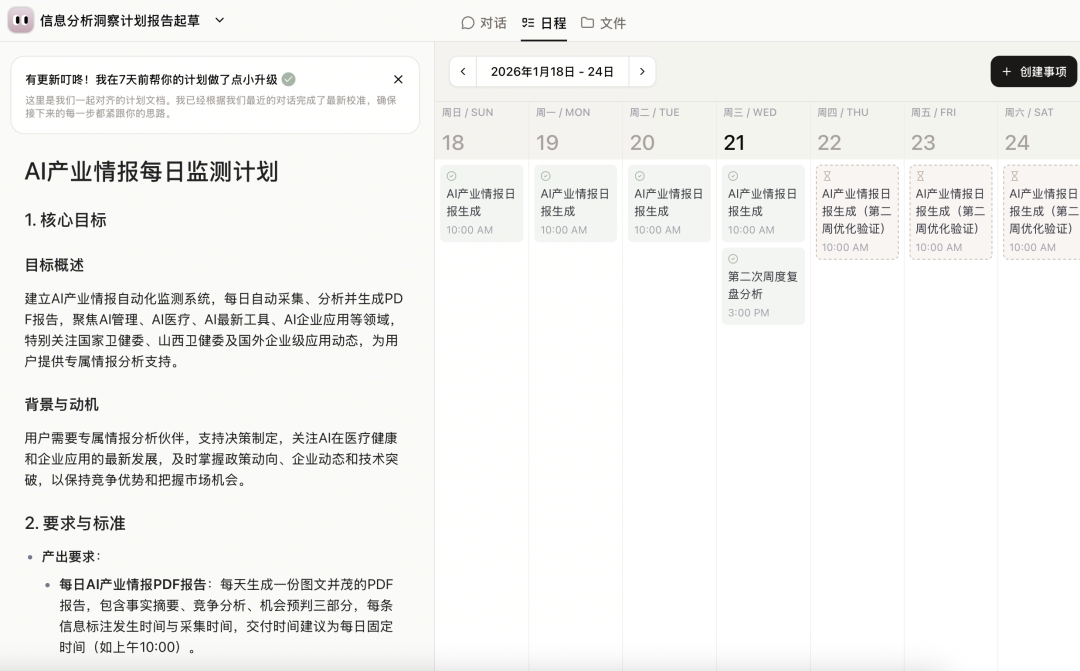Click the 对话 chat bubble icon
The image size is (1080, 671).
coord(468,23)
